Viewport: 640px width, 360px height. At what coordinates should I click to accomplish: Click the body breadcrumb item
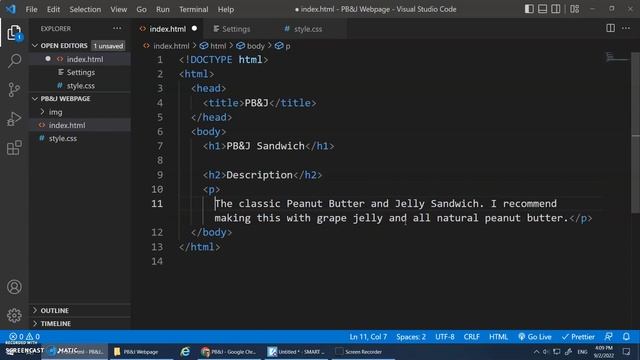[251, 46]
